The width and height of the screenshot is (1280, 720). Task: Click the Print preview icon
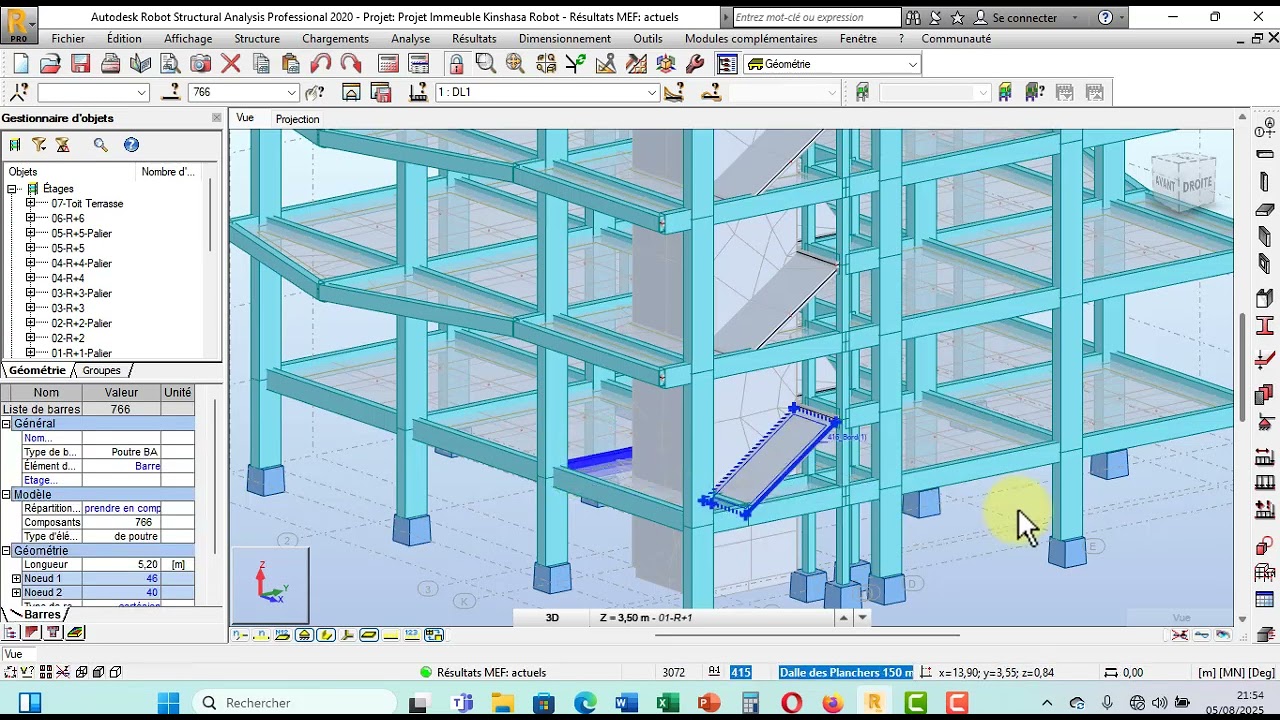pos(171,64)
